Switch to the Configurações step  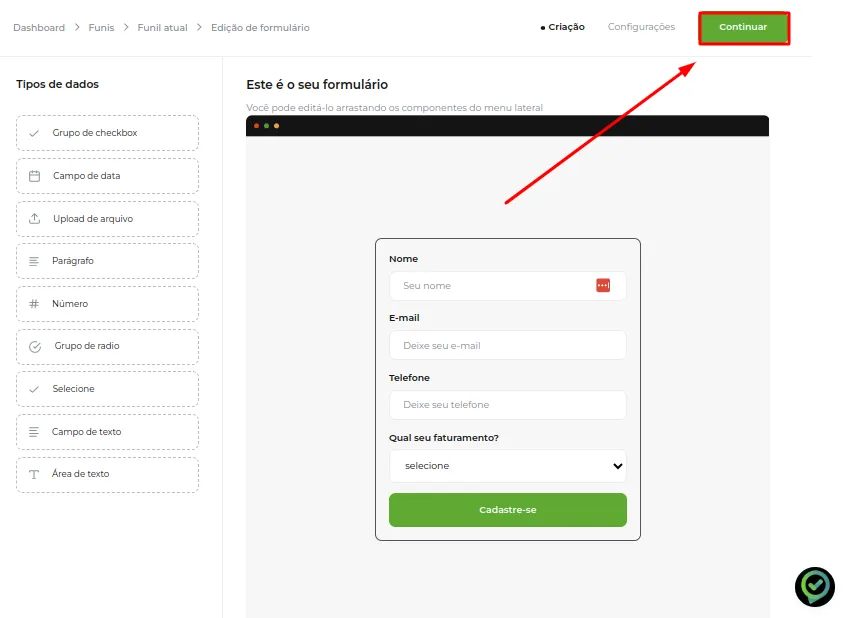point(641,27)
